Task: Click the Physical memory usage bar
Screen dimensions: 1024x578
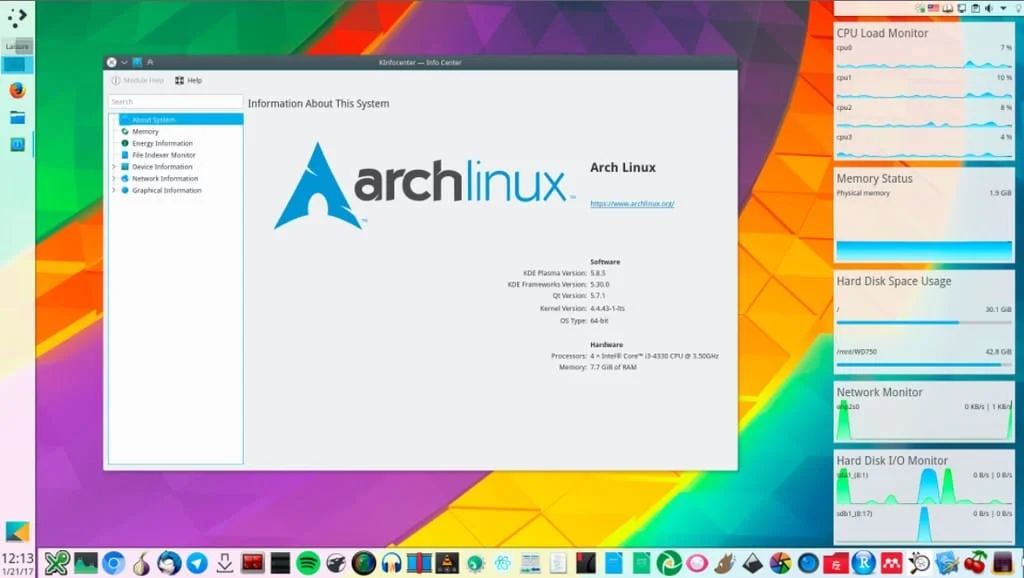Action: 924,251
